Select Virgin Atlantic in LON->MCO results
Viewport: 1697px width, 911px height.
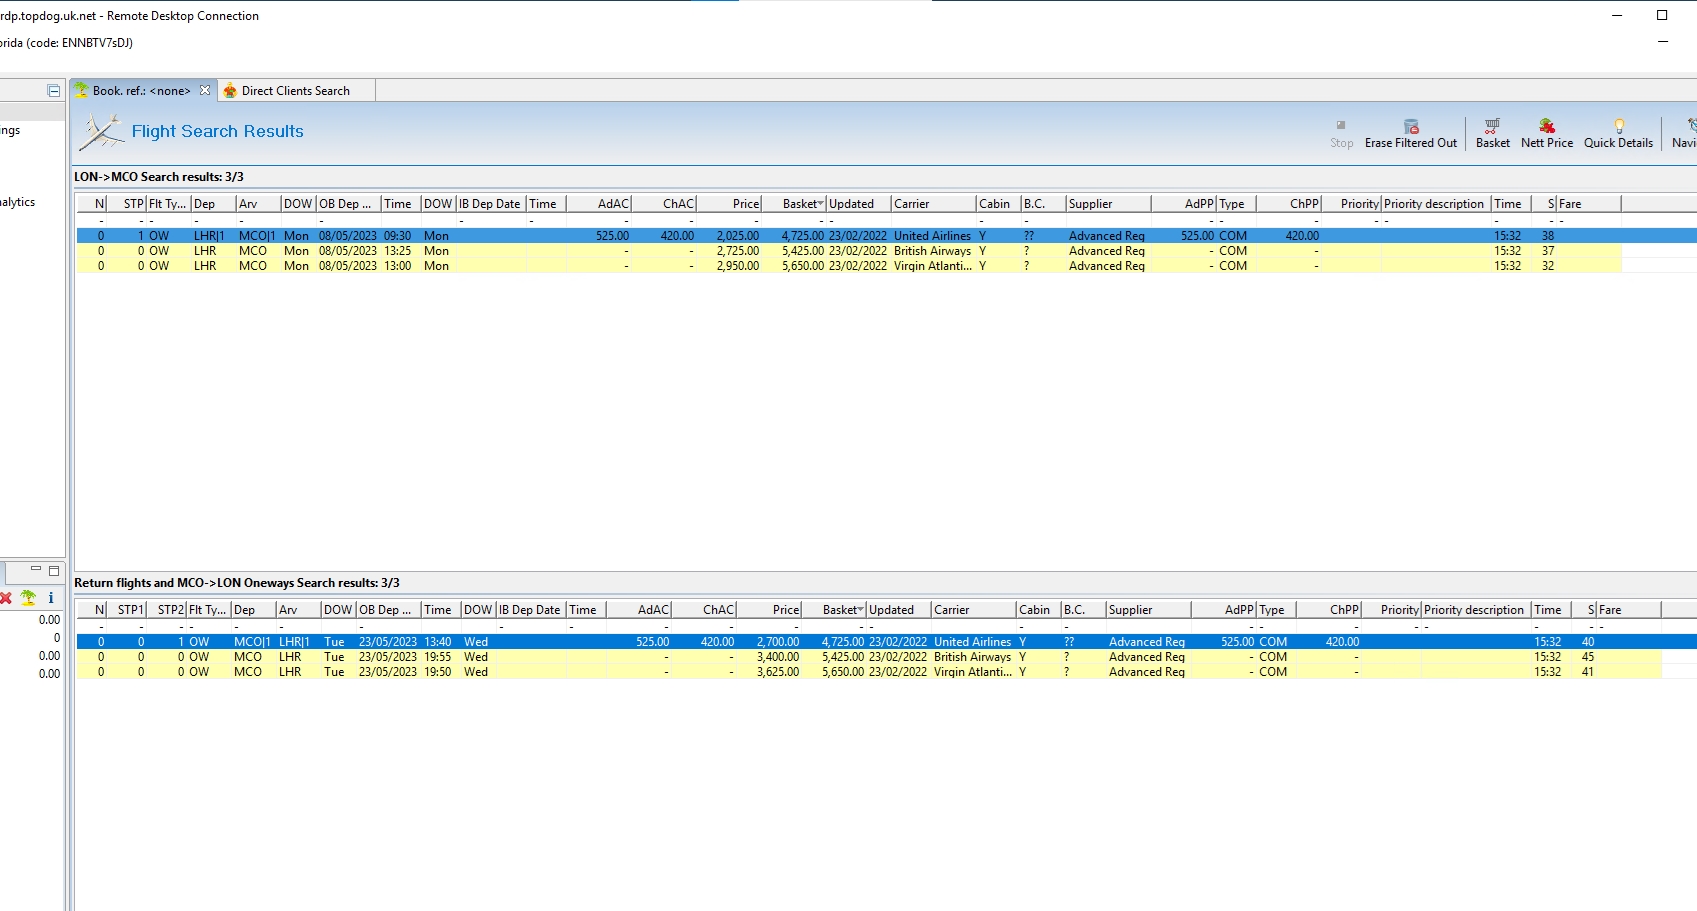coord(932,266)
